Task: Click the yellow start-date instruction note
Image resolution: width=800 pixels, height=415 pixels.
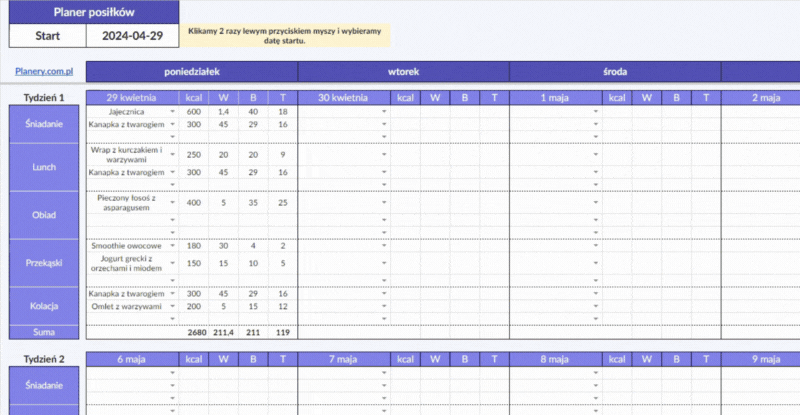Action: coord(285,36)
